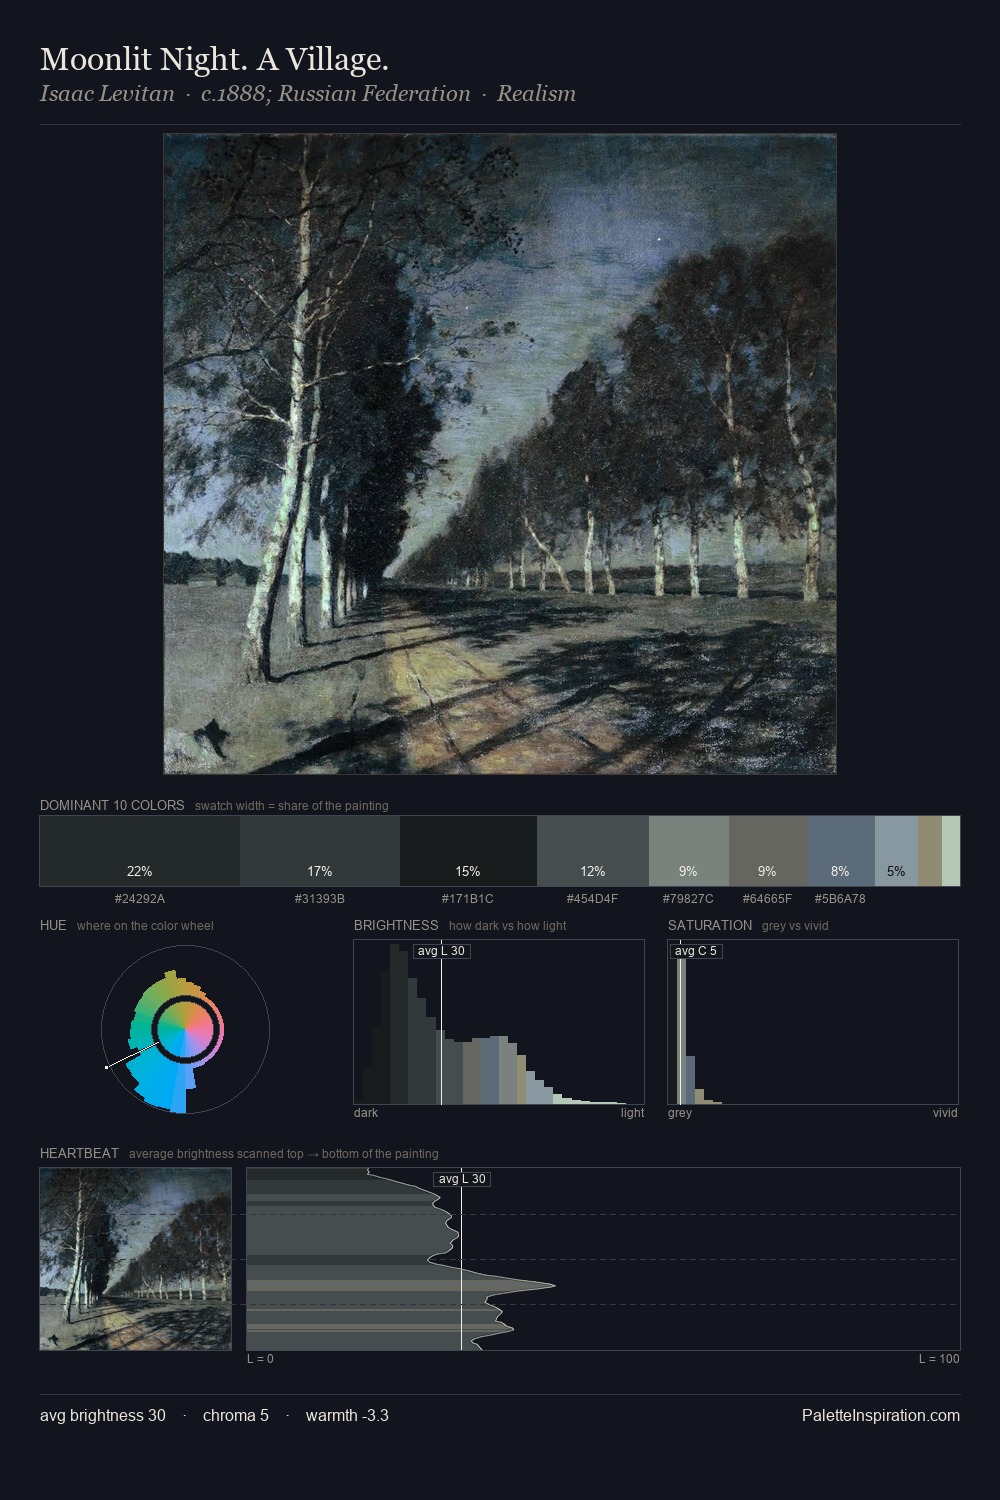
Task: Select the pale green swatch at the end
Action: point(951,851)
